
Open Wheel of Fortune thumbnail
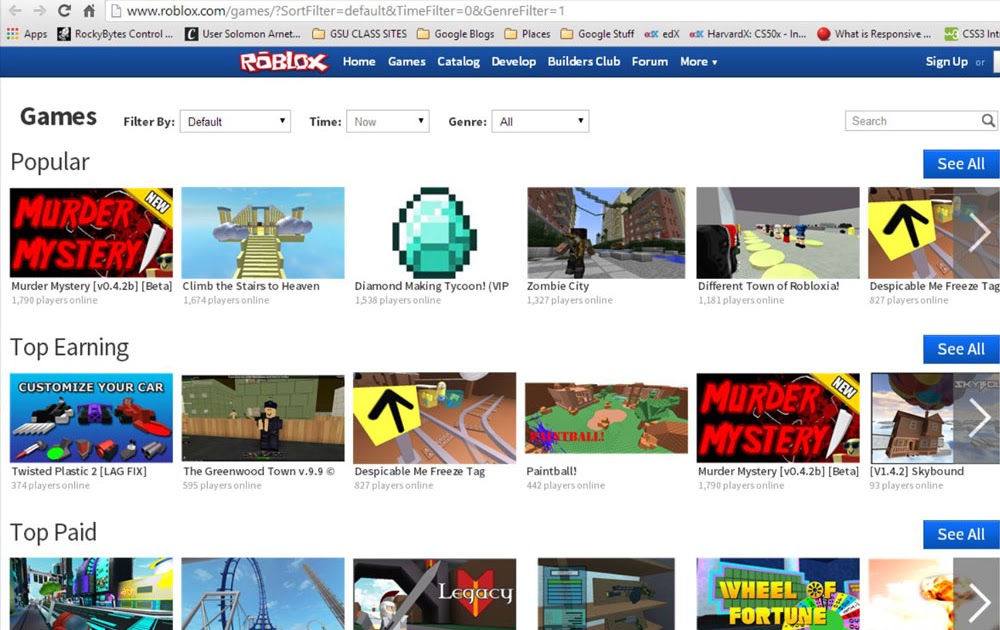[778, 594]
